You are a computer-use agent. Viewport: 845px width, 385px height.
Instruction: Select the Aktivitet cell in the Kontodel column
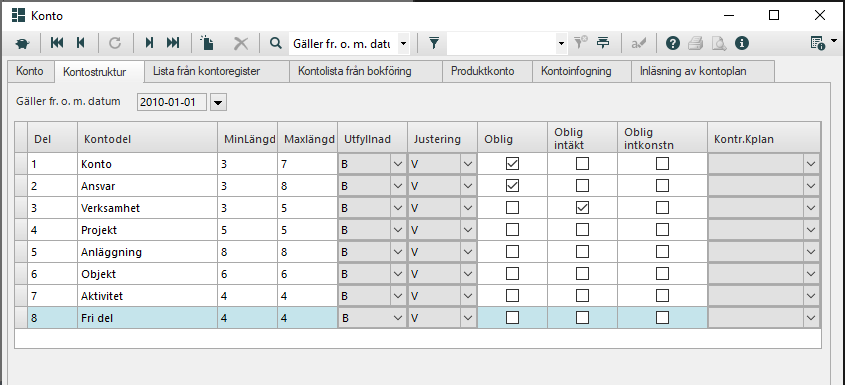147,297
